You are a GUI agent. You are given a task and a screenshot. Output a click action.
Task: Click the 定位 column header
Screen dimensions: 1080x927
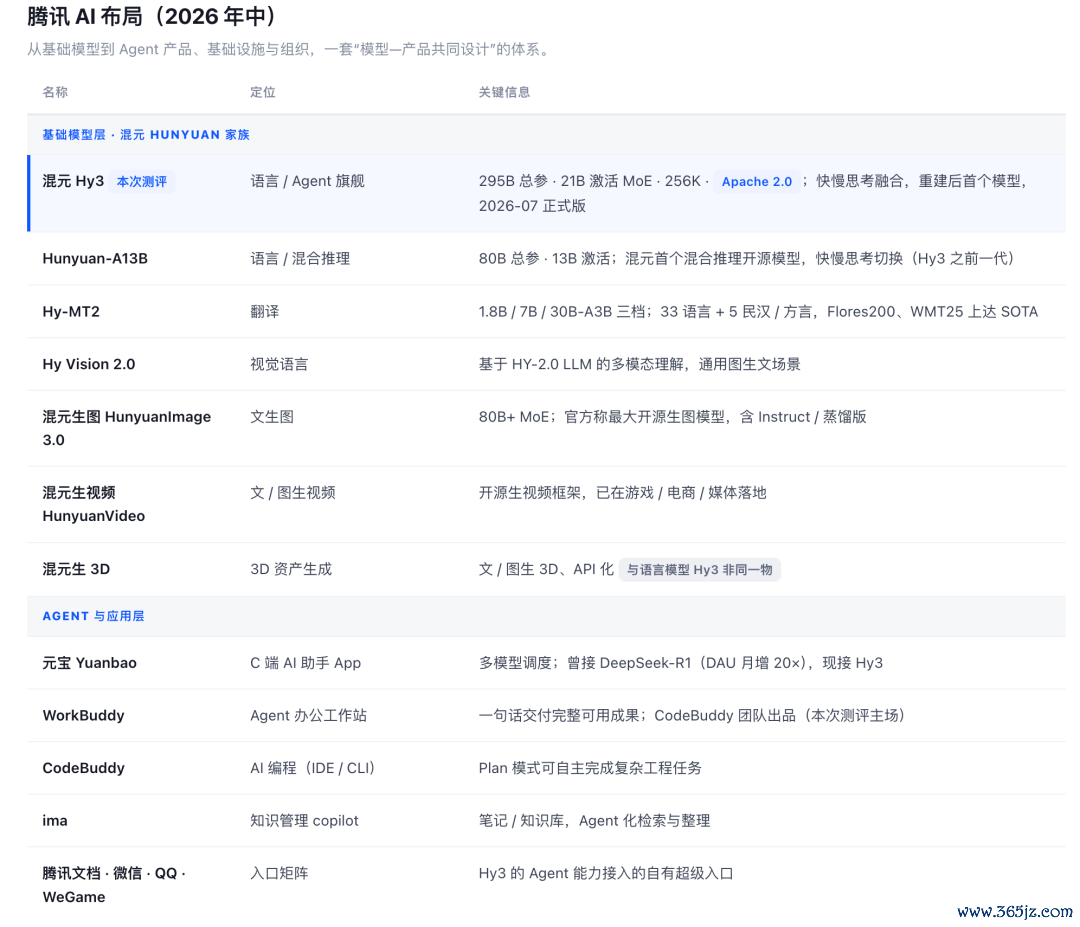coord(262,92)
